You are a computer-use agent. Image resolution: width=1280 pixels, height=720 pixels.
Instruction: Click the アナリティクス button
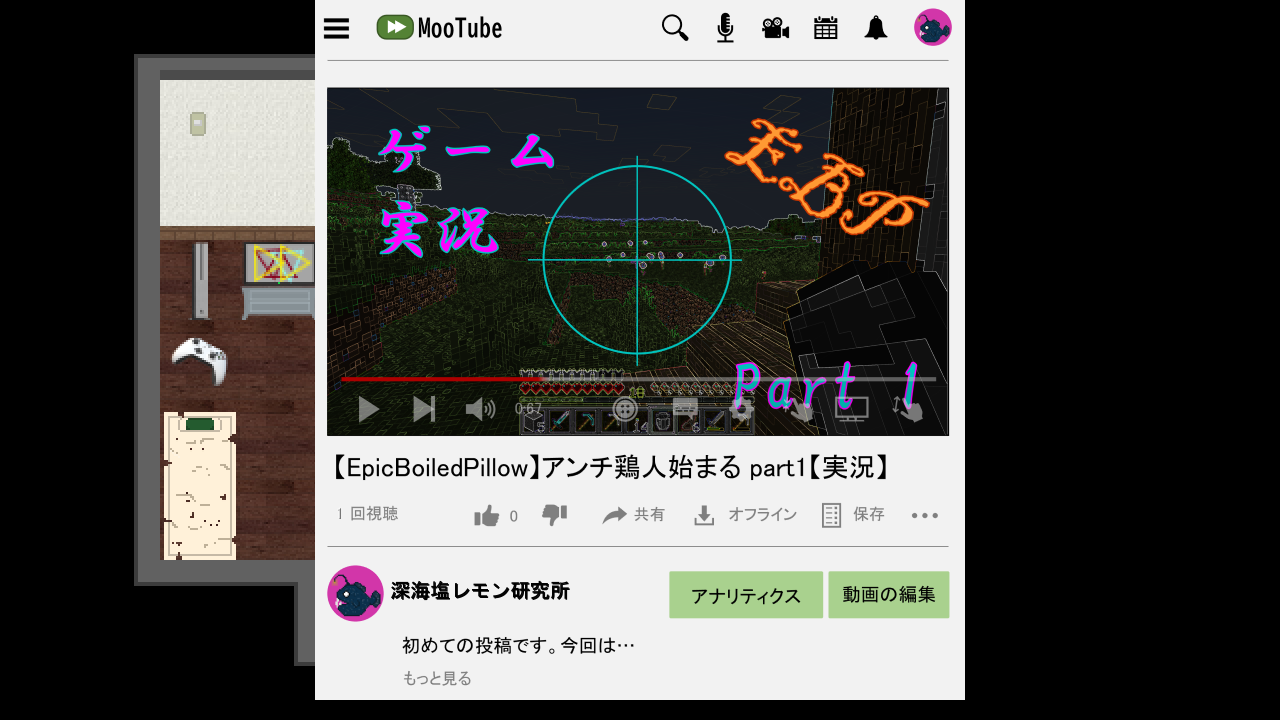pos(745,595)
